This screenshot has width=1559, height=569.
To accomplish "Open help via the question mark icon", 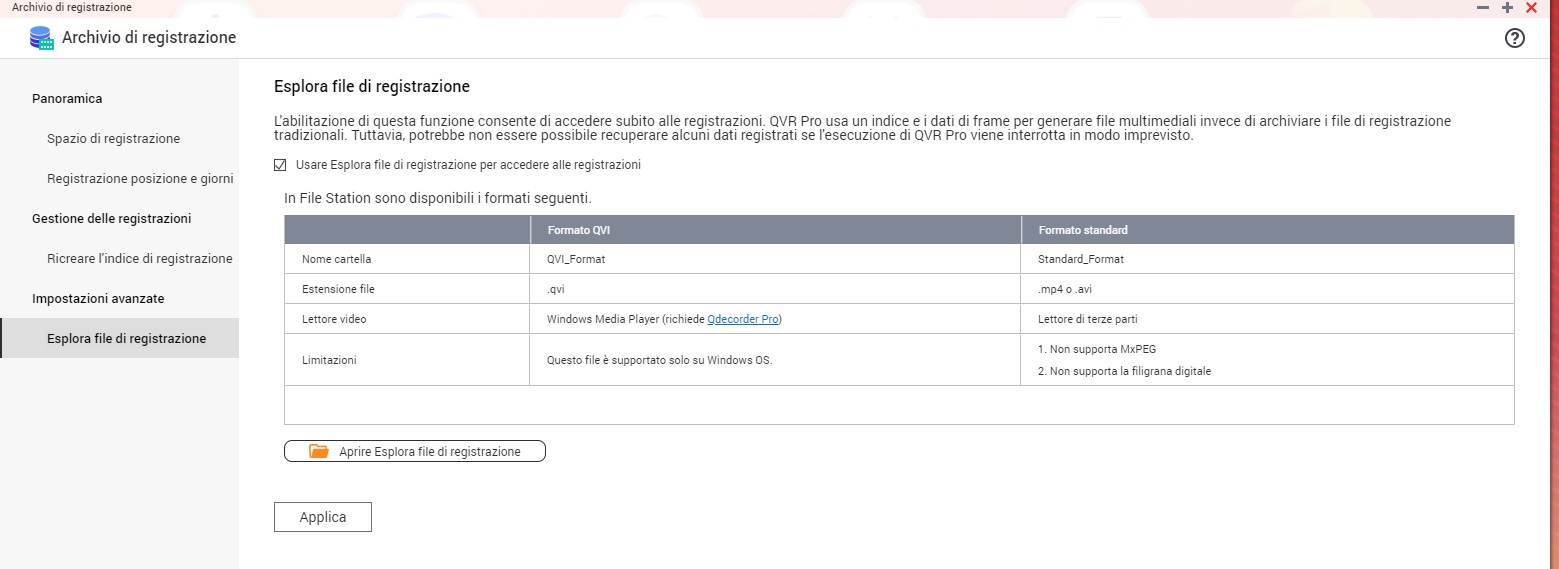I will (x=1515, y=38).
